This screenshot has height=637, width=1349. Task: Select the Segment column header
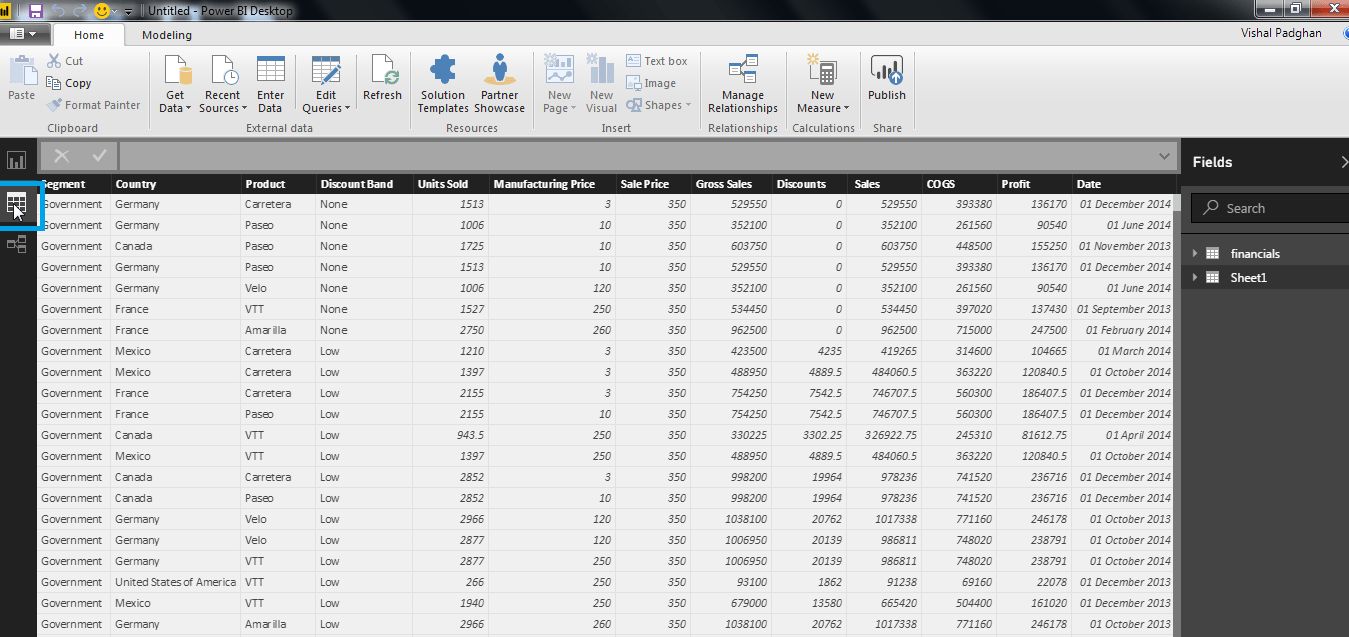(x=74, y=184)
